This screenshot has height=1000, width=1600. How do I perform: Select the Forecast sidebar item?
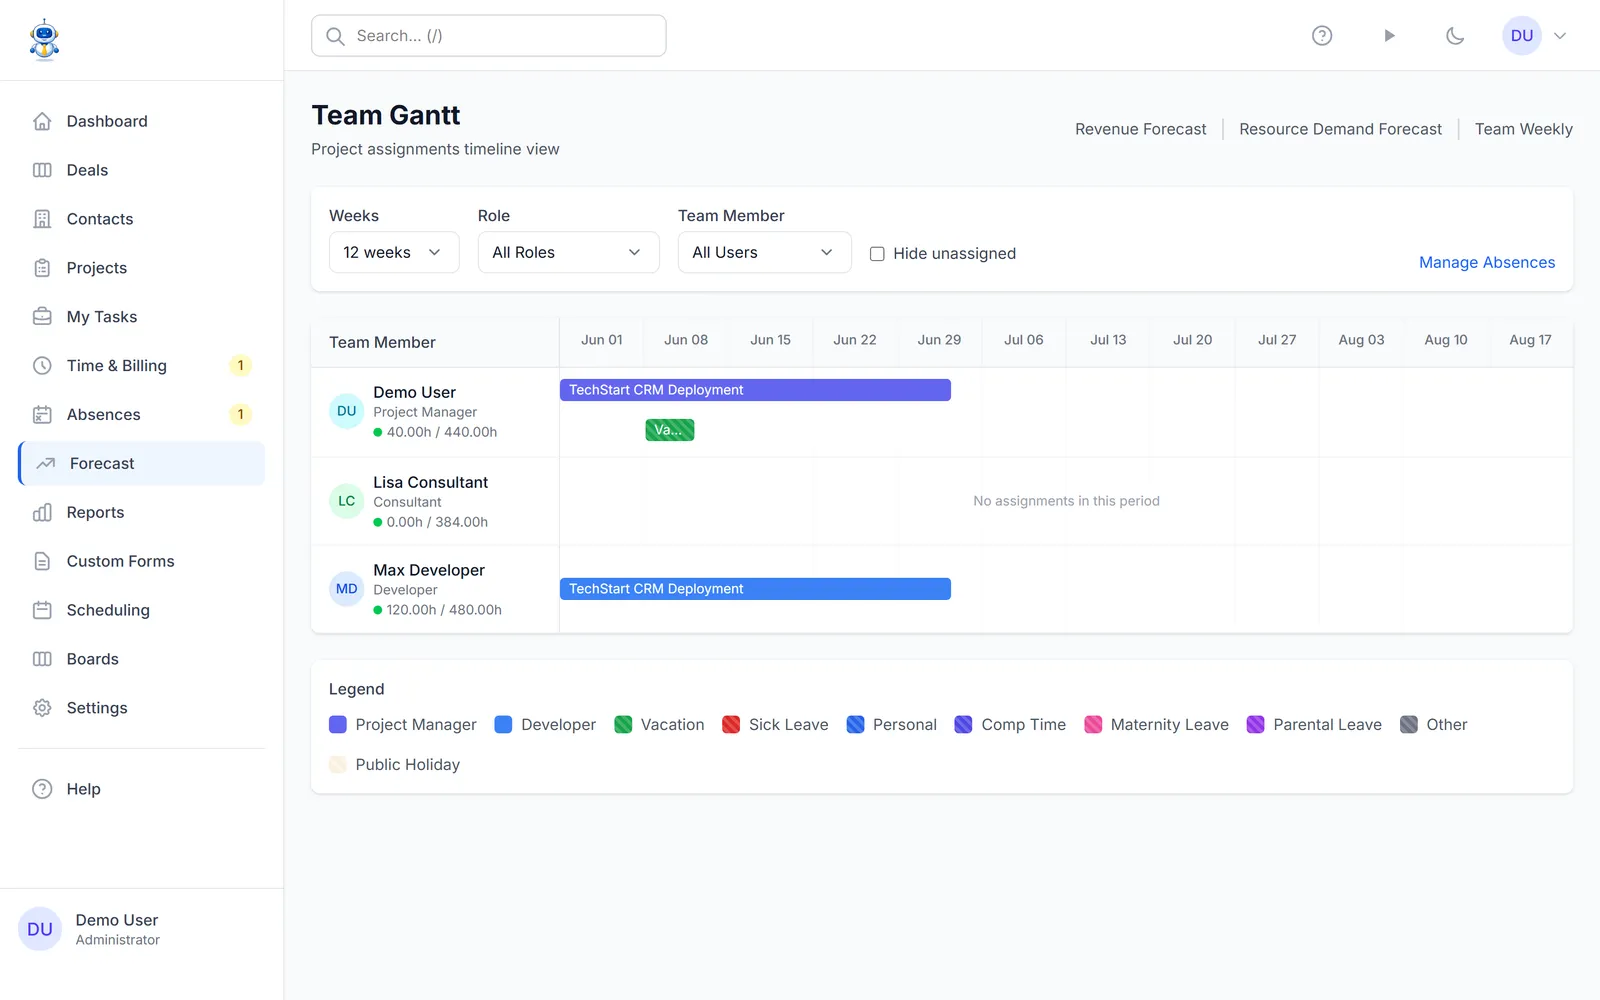tap(141, 464)
